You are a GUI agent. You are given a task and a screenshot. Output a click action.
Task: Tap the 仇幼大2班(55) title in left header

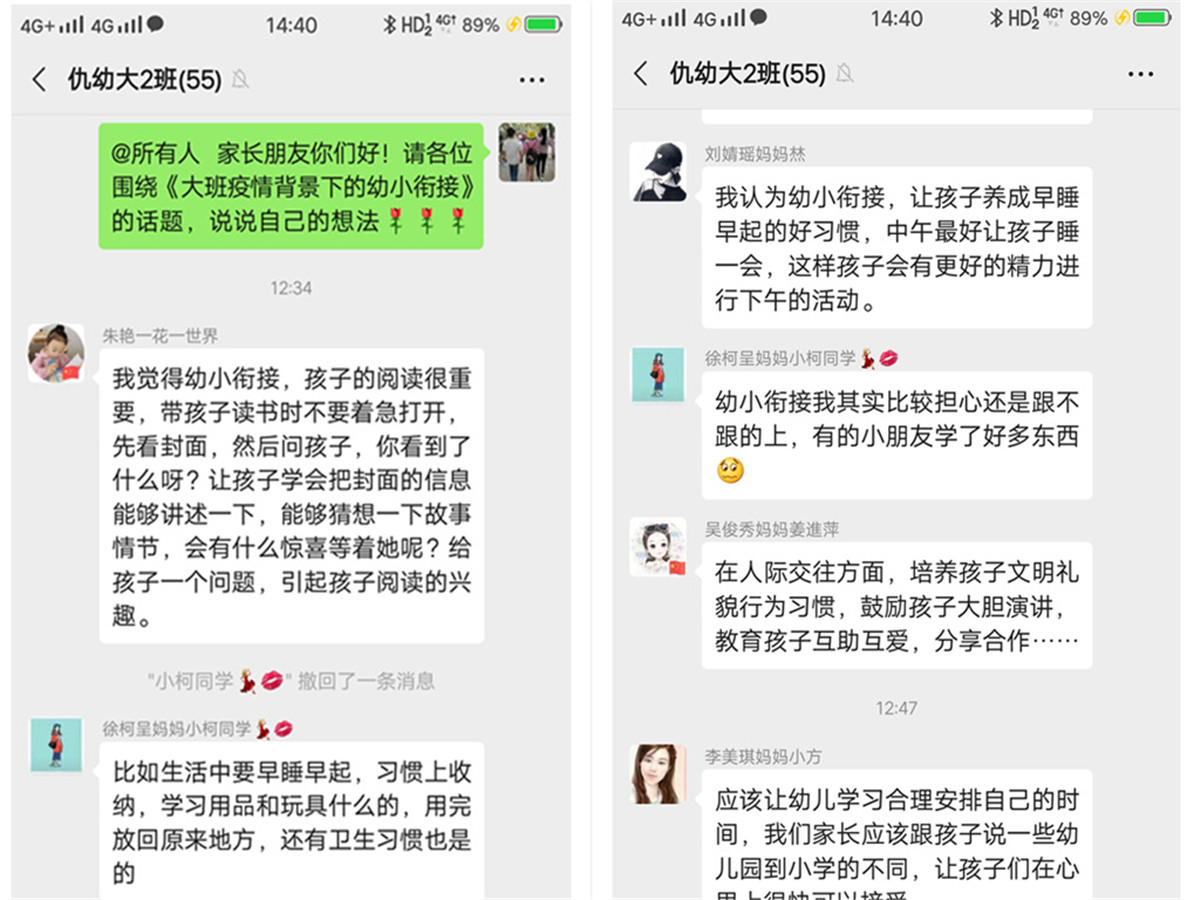click(x=144, y=80)
